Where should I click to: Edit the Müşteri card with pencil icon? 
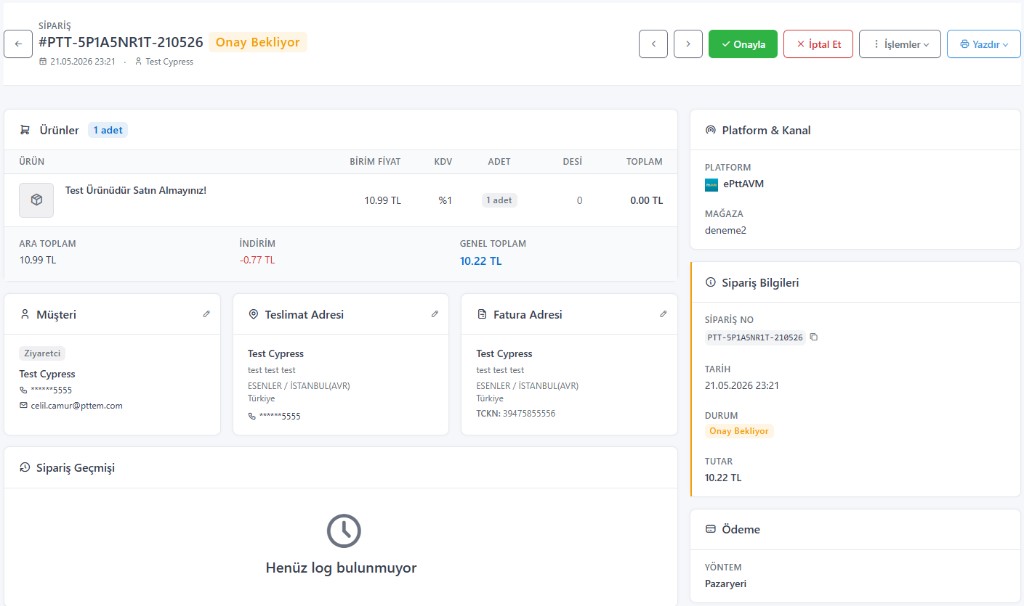coord(206,314)
